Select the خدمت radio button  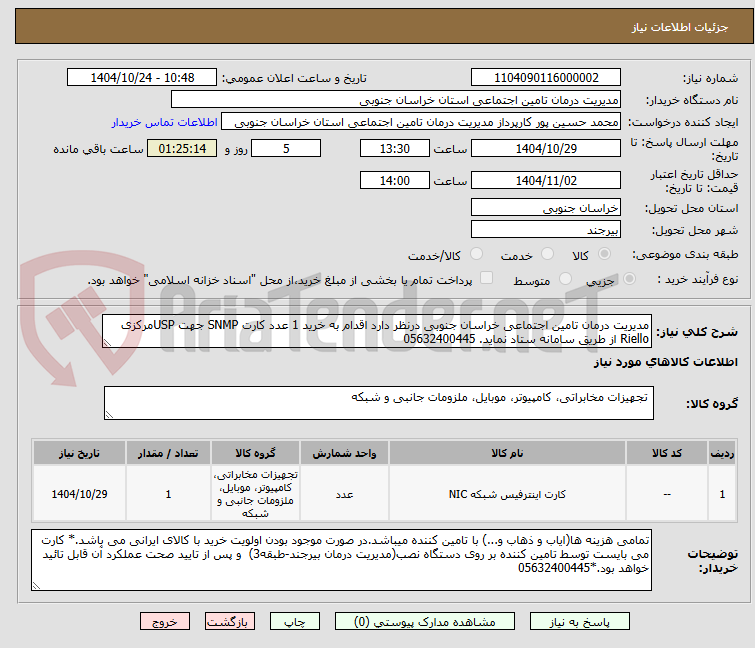click(547, 254)
